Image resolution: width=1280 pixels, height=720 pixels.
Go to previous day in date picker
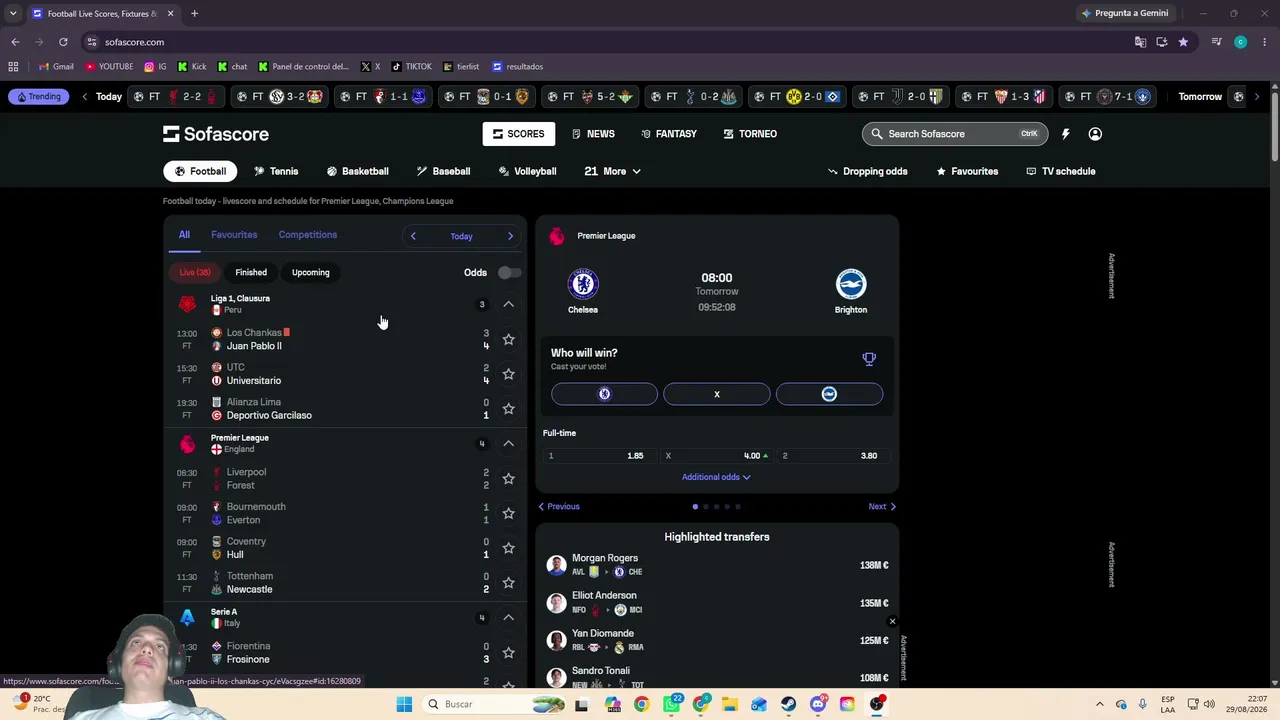(413, 236)
